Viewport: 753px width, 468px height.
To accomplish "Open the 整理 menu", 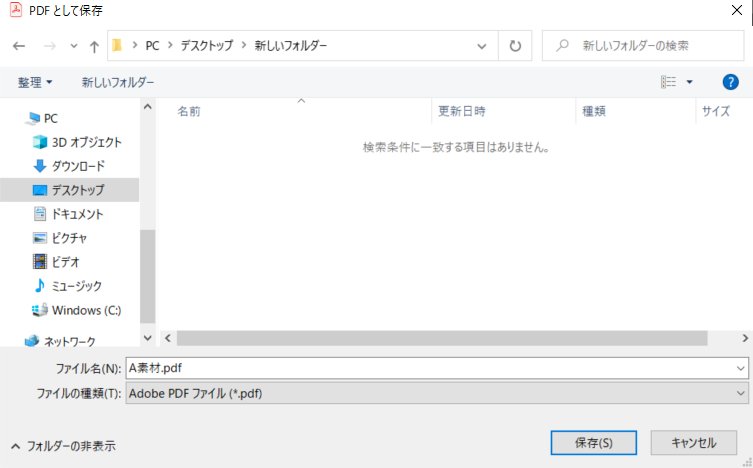I will [35, 82].
